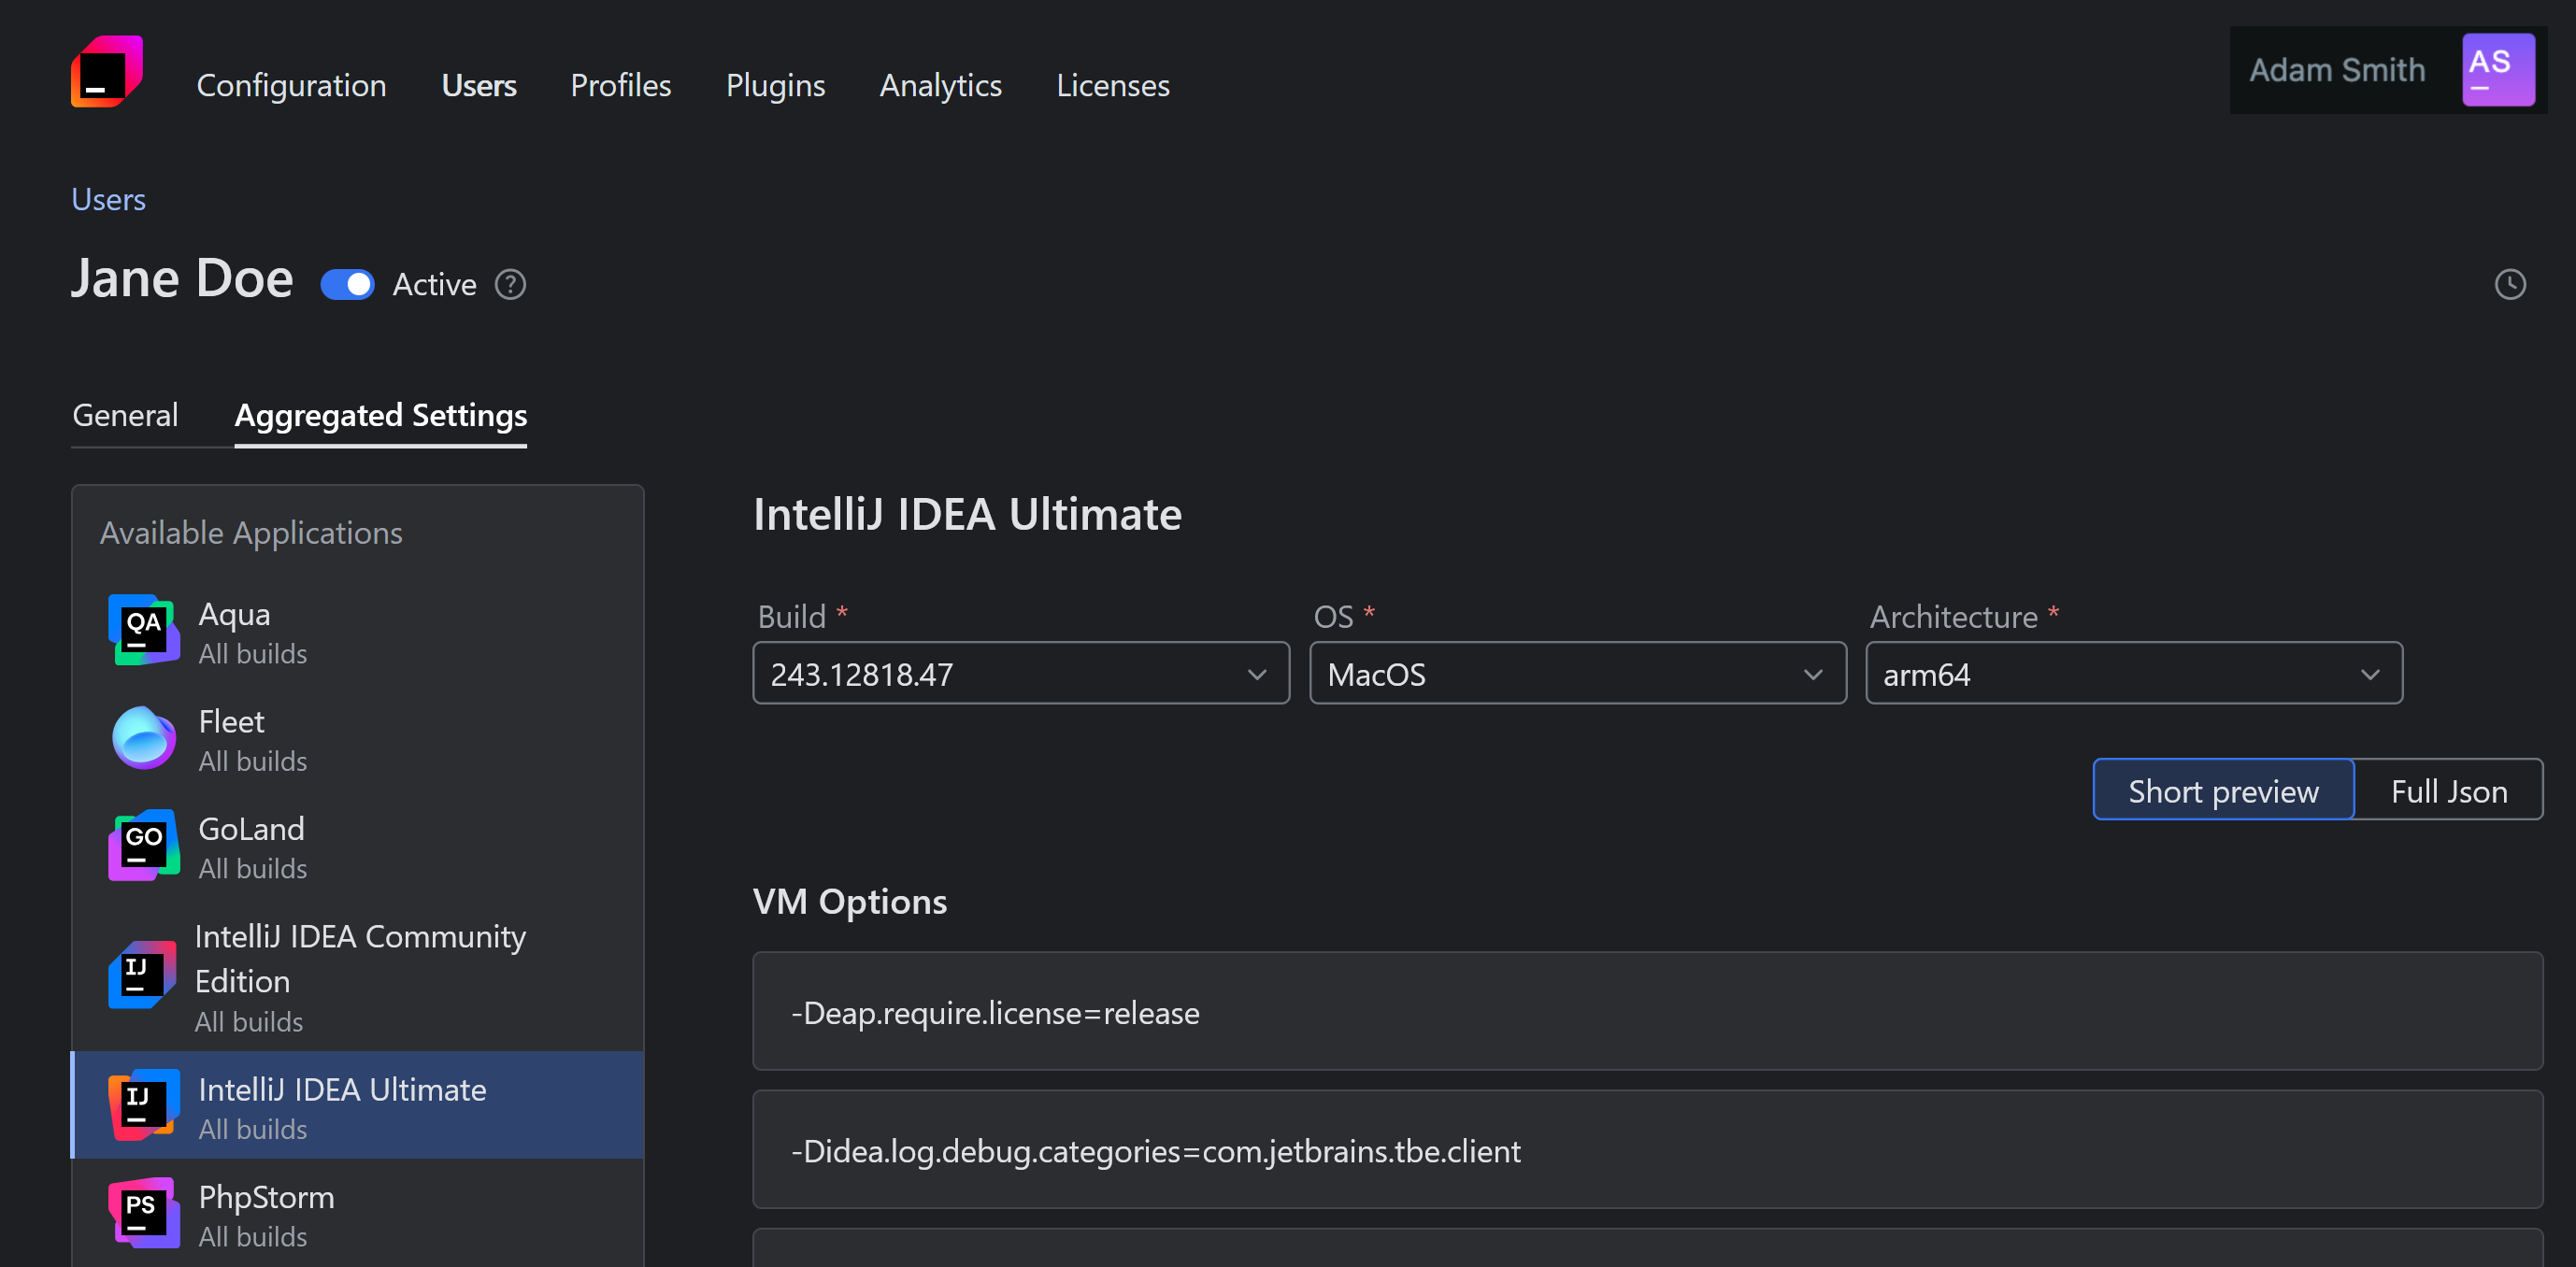This screenshot has height=1267, width=2576.
Task: Click the JetBrains logo in the top bar
Action: click(105, 70)
